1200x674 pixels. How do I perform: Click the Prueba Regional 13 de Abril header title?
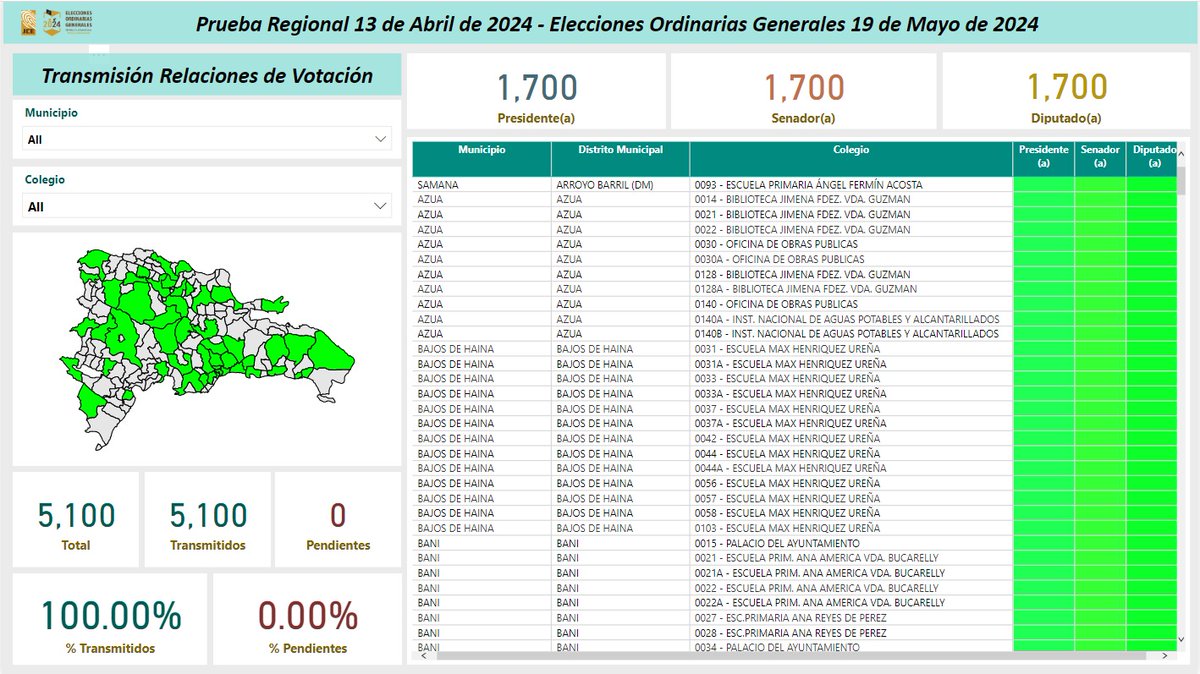[617, 24]
